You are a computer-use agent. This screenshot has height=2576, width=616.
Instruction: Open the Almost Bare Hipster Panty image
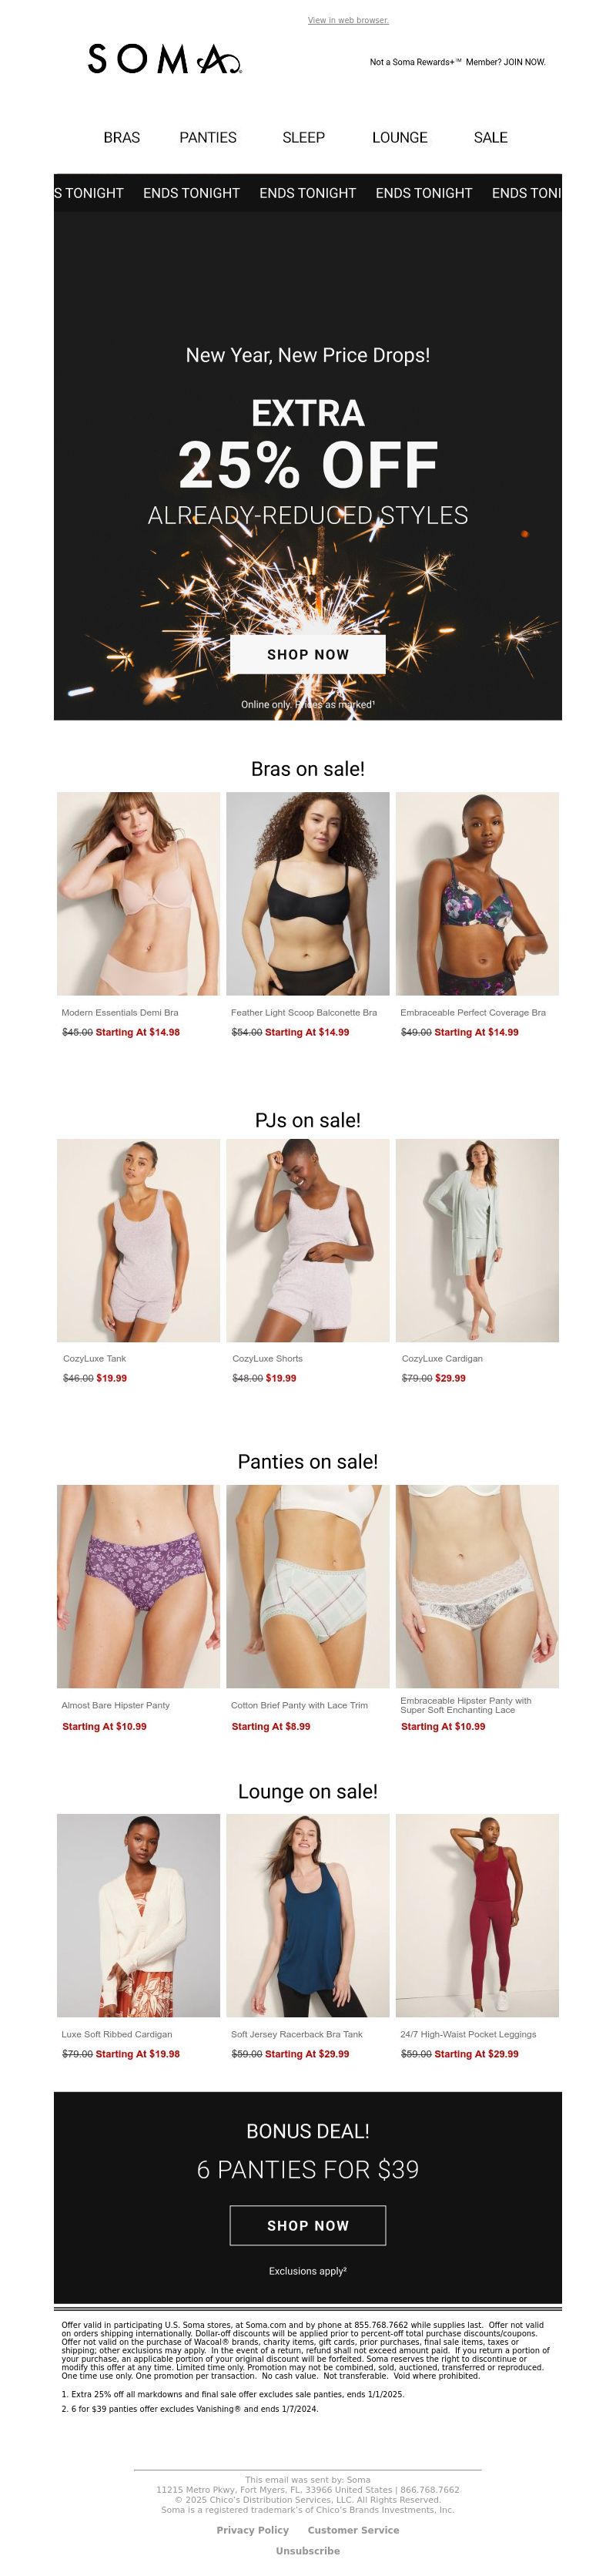tap(138, 1586)
